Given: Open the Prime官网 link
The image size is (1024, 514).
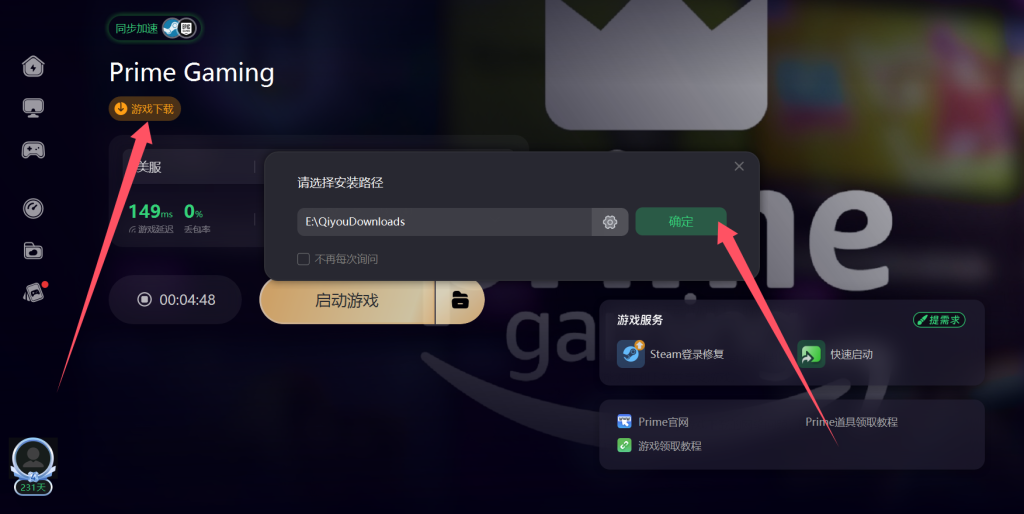Looking at the screenshot, I should tap(653, 422).
